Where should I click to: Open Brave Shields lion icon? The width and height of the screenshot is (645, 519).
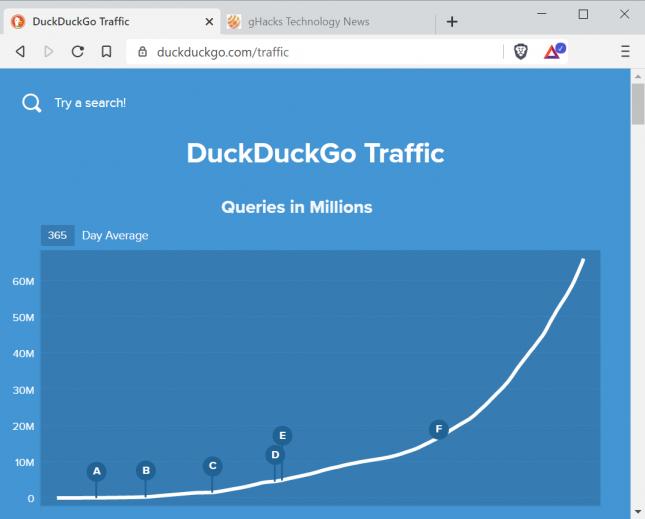(x=521, y=52)
